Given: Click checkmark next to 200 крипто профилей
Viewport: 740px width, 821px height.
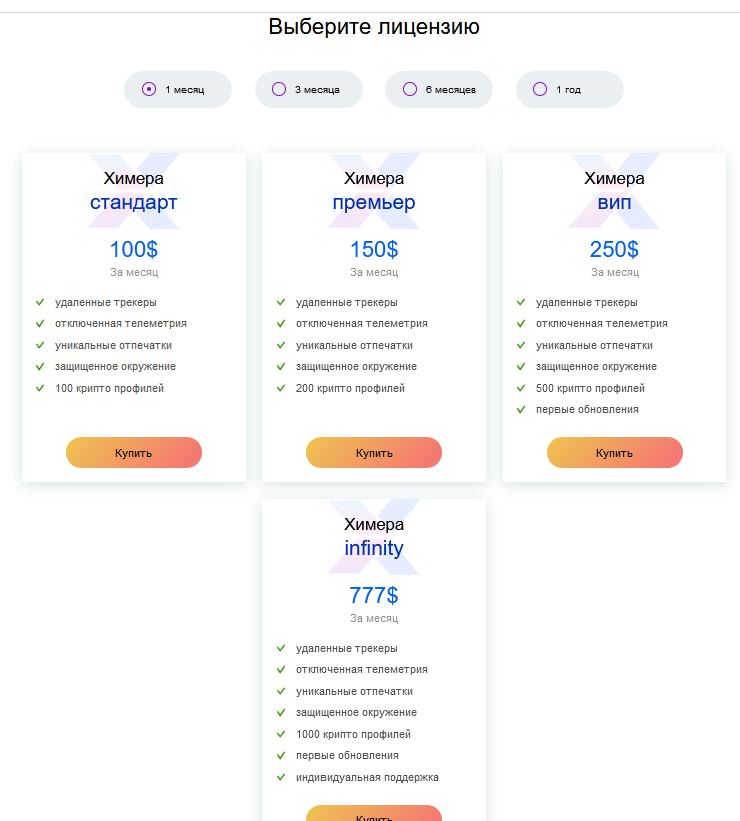Looking at the screenshot, I should pos(281,388).
